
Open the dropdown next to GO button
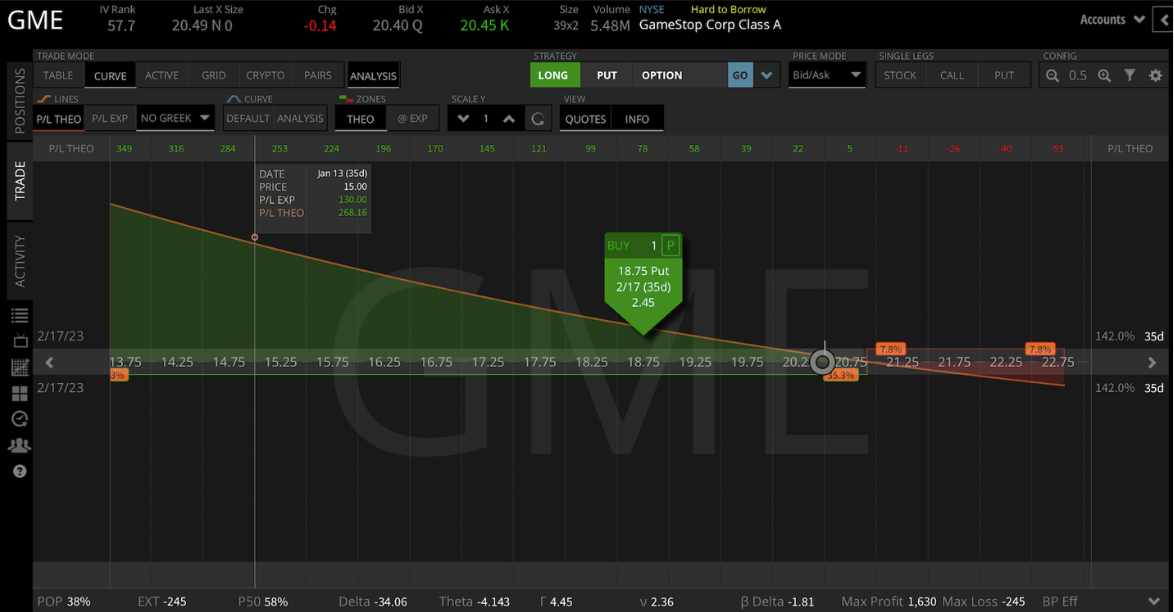click(x=766, y=75)
